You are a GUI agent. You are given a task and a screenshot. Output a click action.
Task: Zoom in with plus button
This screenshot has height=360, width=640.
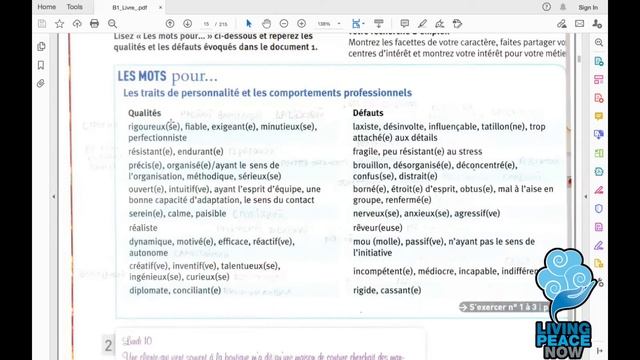[302, 24]
